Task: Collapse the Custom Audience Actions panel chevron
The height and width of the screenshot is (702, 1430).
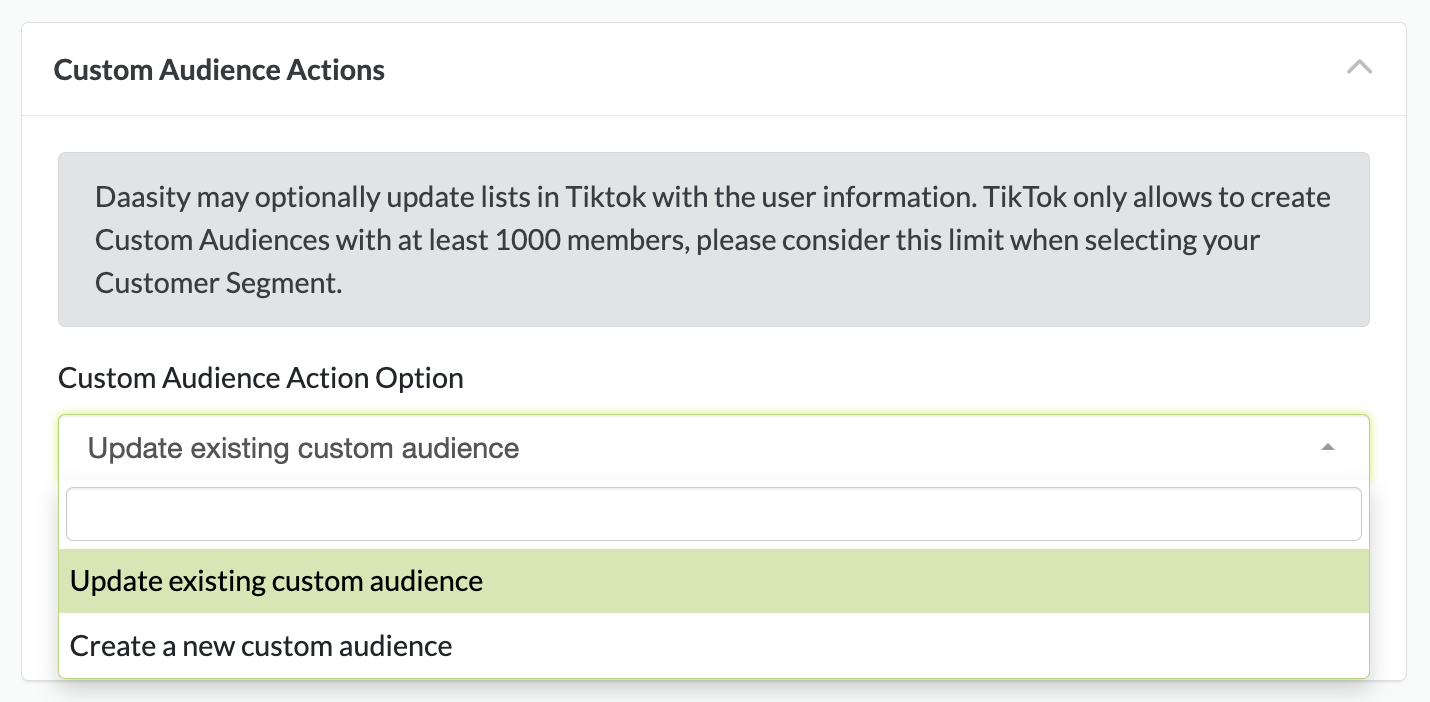Action: [1359, 68]
